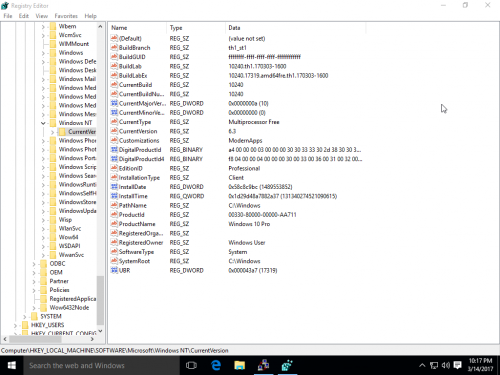Expand the OEM key arrow
The image size is (500, 375).
click(x=34, y=273)
